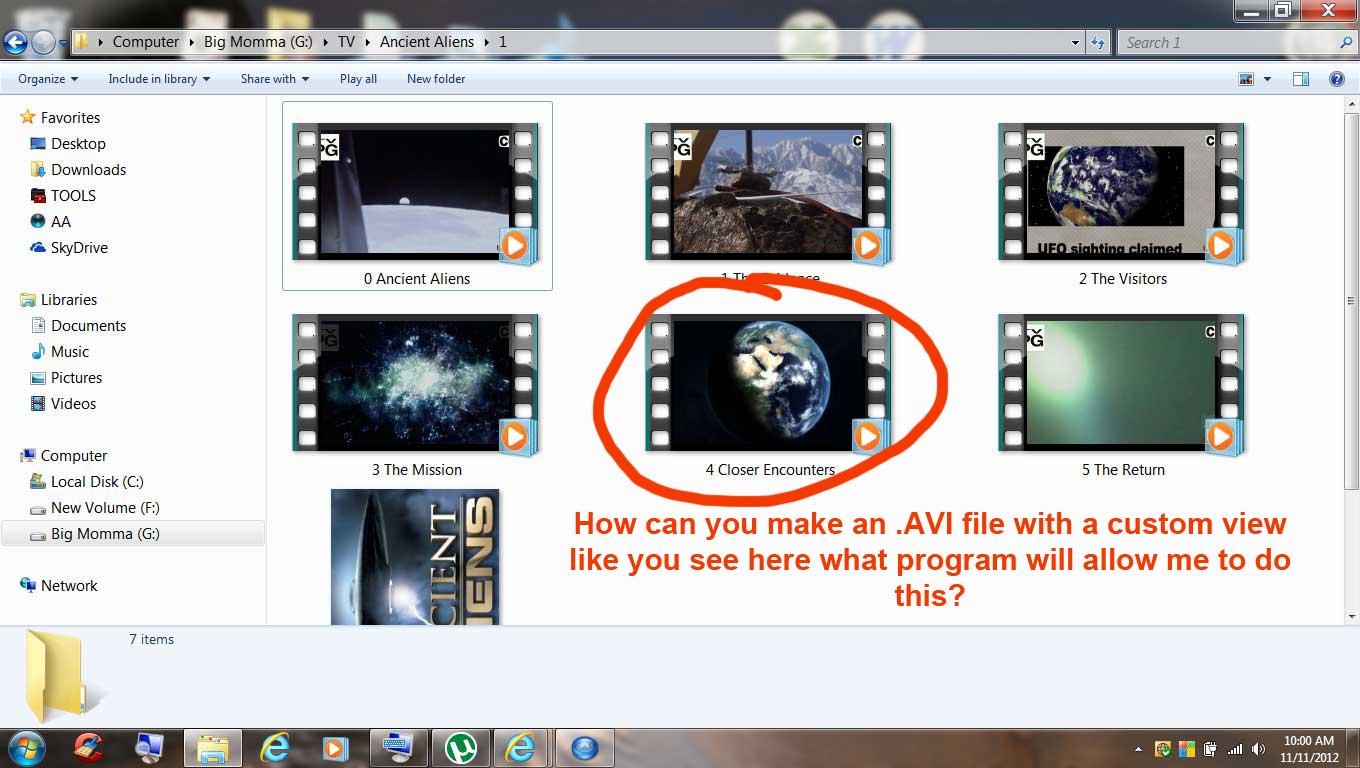Select the 2 The Visitors video thumbnail
1360x768 pixels.
[x=1122, y=192]
